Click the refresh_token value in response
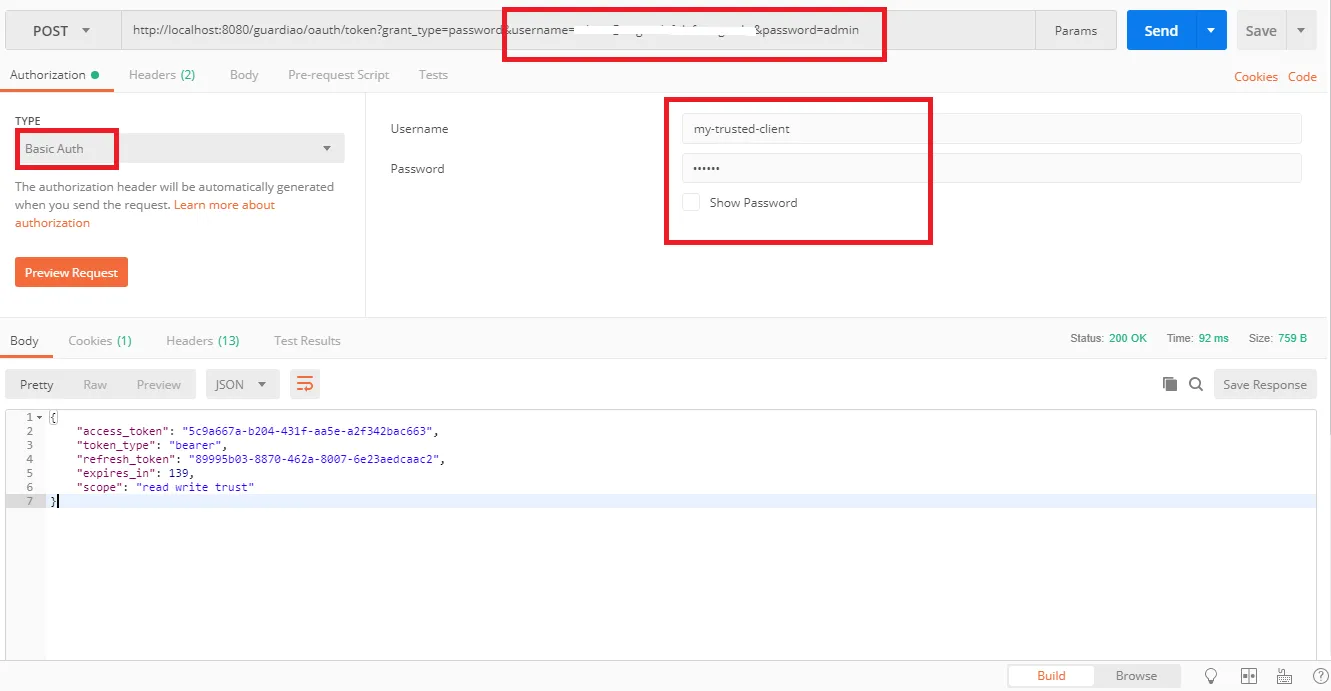This screenshot has height=691, width=1331. [315, 459]
